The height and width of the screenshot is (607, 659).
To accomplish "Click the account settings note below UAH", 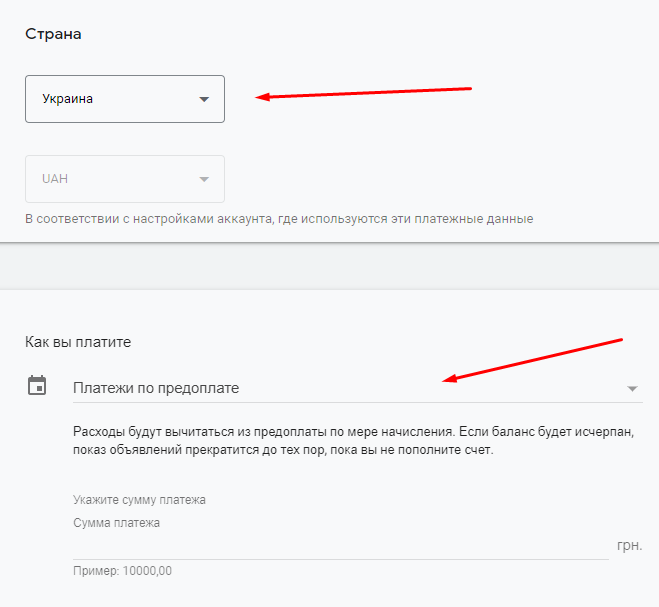I will coord(279,218).
